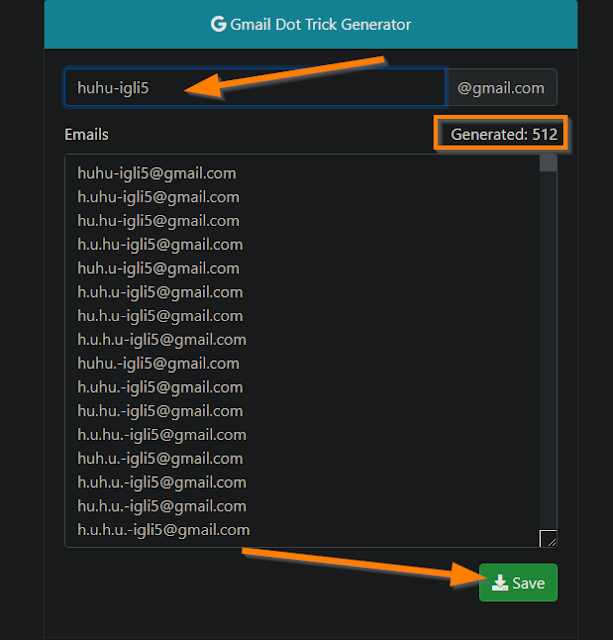
Task: Click the Google G logo icon
Action: click(x=218, y=24)
